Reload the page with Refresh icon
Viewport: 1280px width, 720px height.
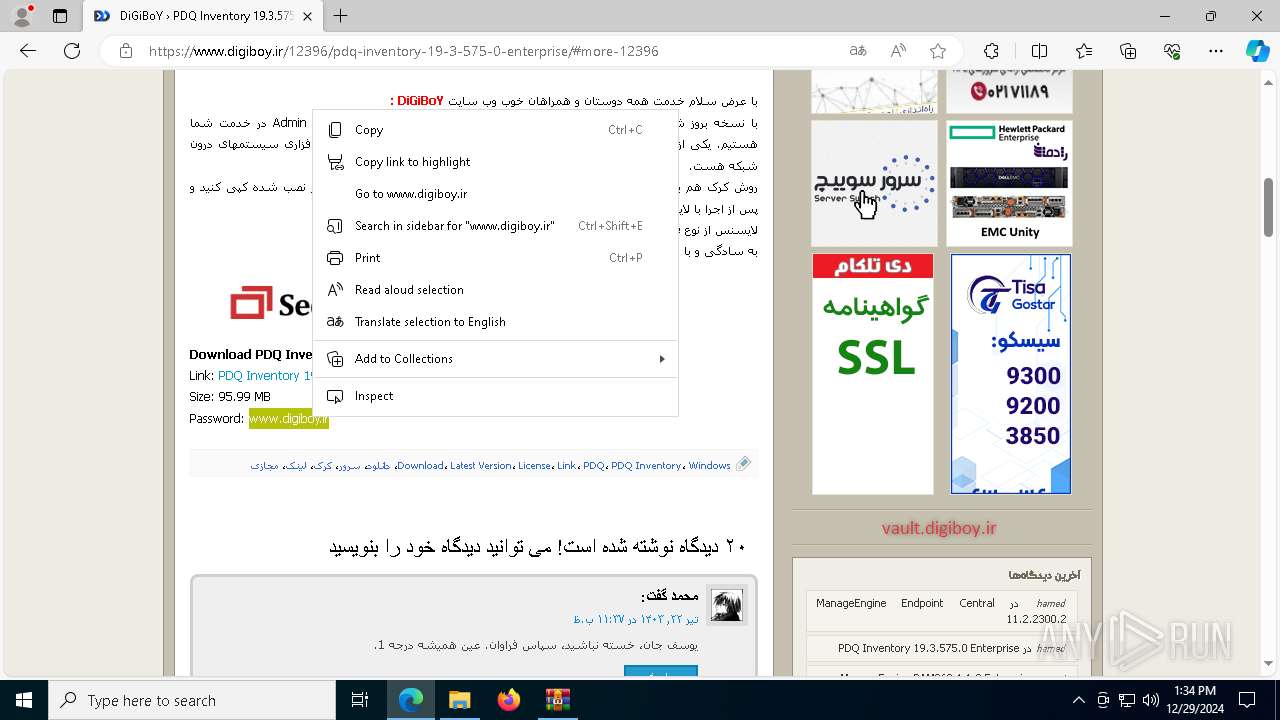tap(72, 51)
